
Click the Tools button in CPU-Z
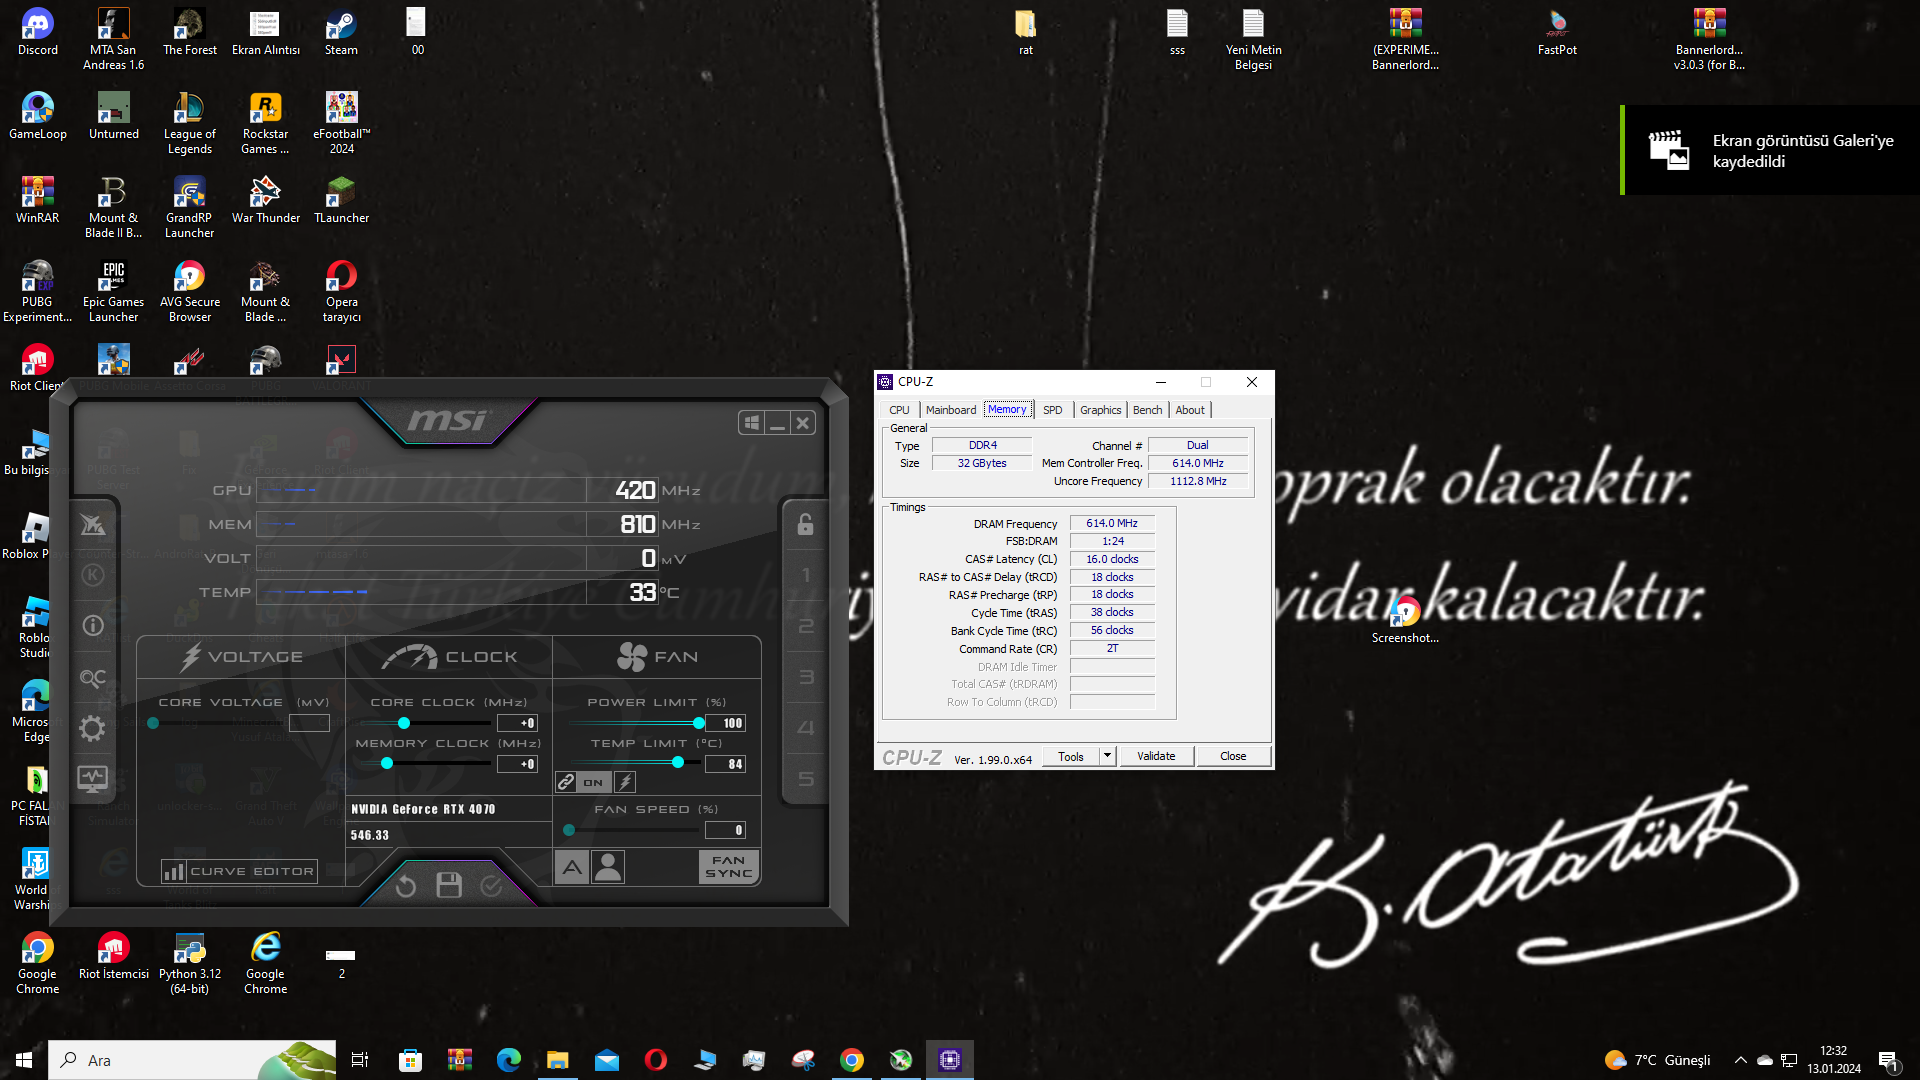click(x=1071, y=756)
